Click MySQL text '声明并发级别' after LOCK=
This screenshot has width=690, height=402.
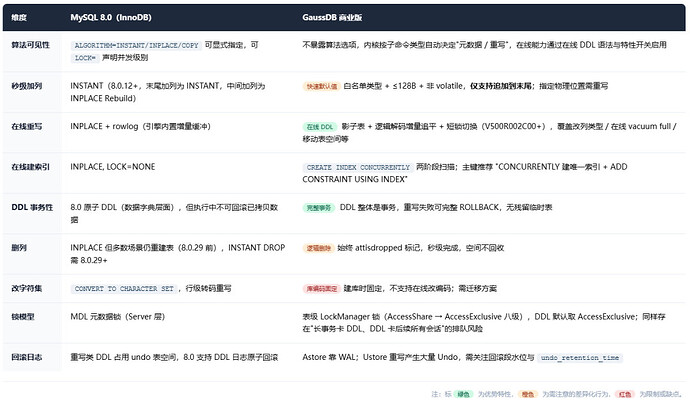tap(125, 57)
